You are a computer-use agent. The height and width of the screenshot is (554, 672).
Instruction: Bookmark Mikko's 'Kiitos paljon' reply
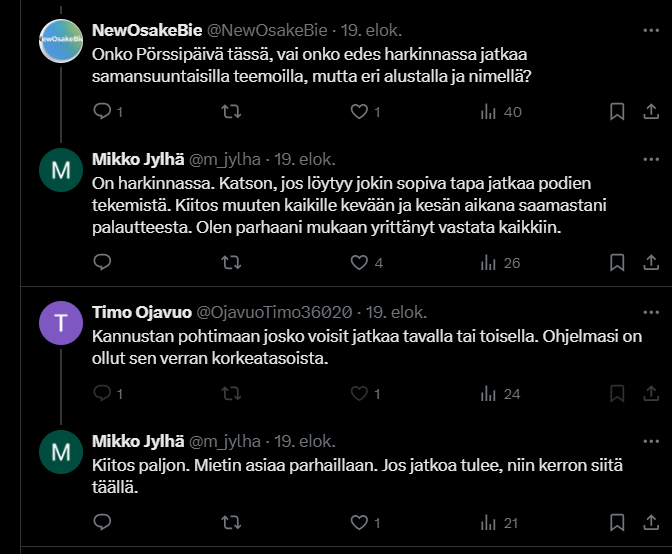tap(617, 522)
